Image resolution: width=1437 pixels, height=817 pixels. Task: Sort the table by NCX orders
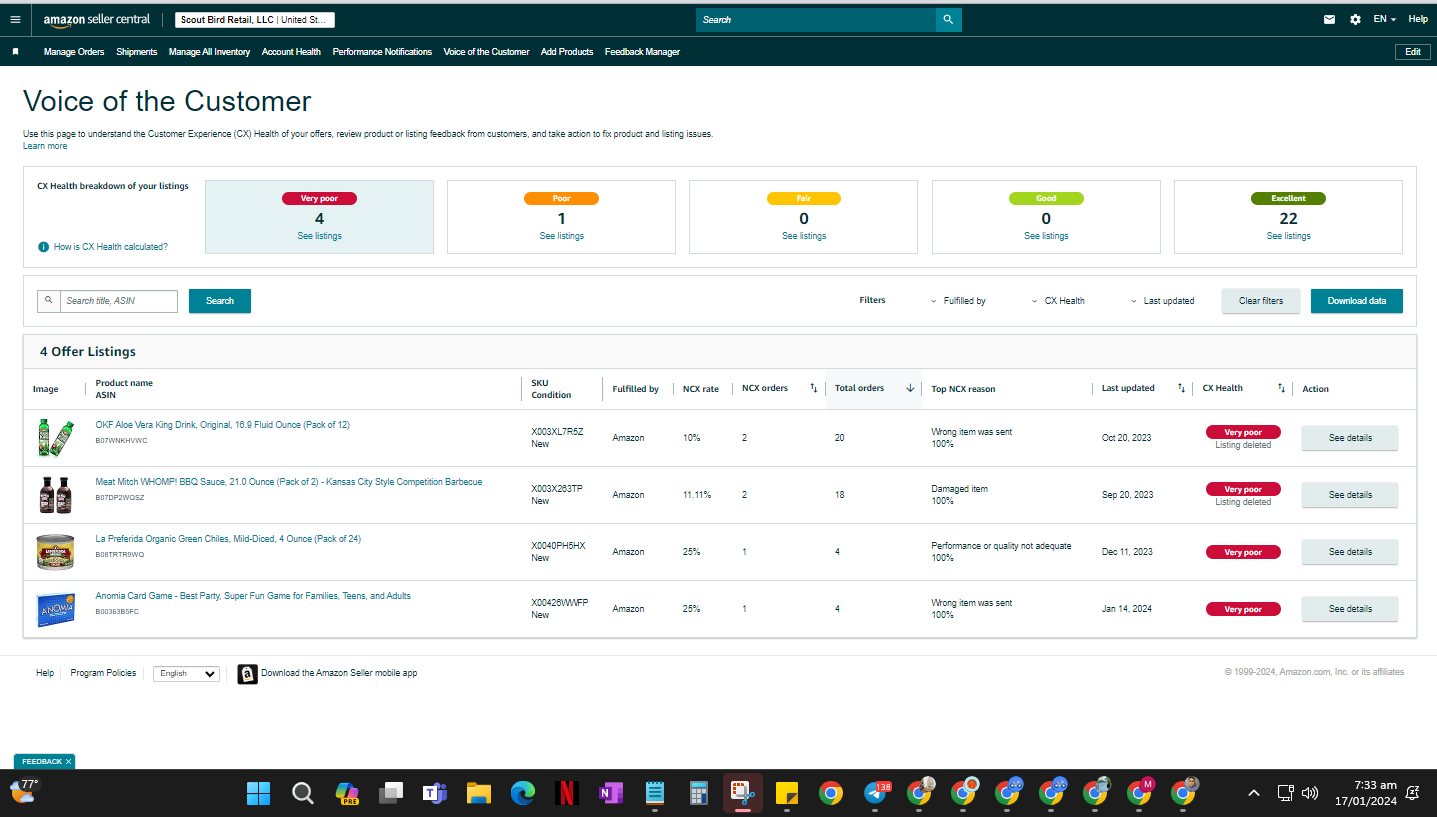point(813,389)
